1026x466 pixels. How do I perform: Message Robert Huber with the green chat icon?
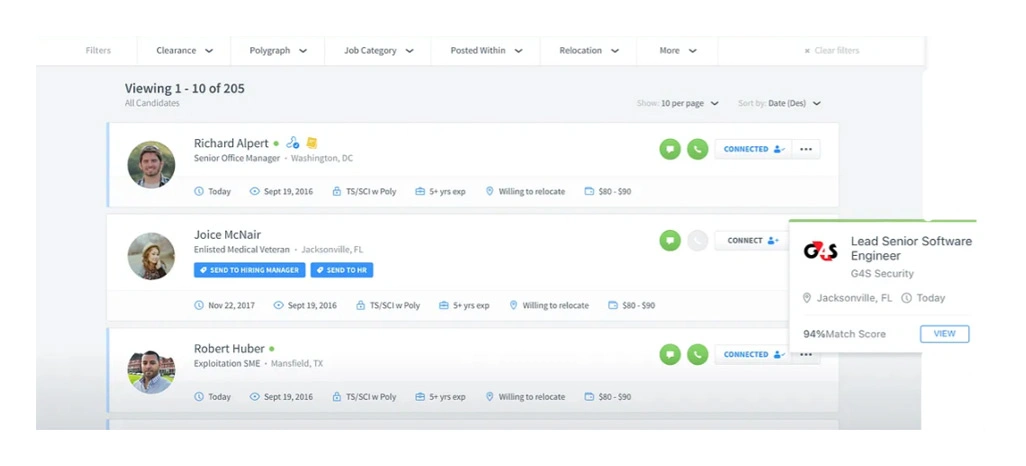tap(669, 354)
